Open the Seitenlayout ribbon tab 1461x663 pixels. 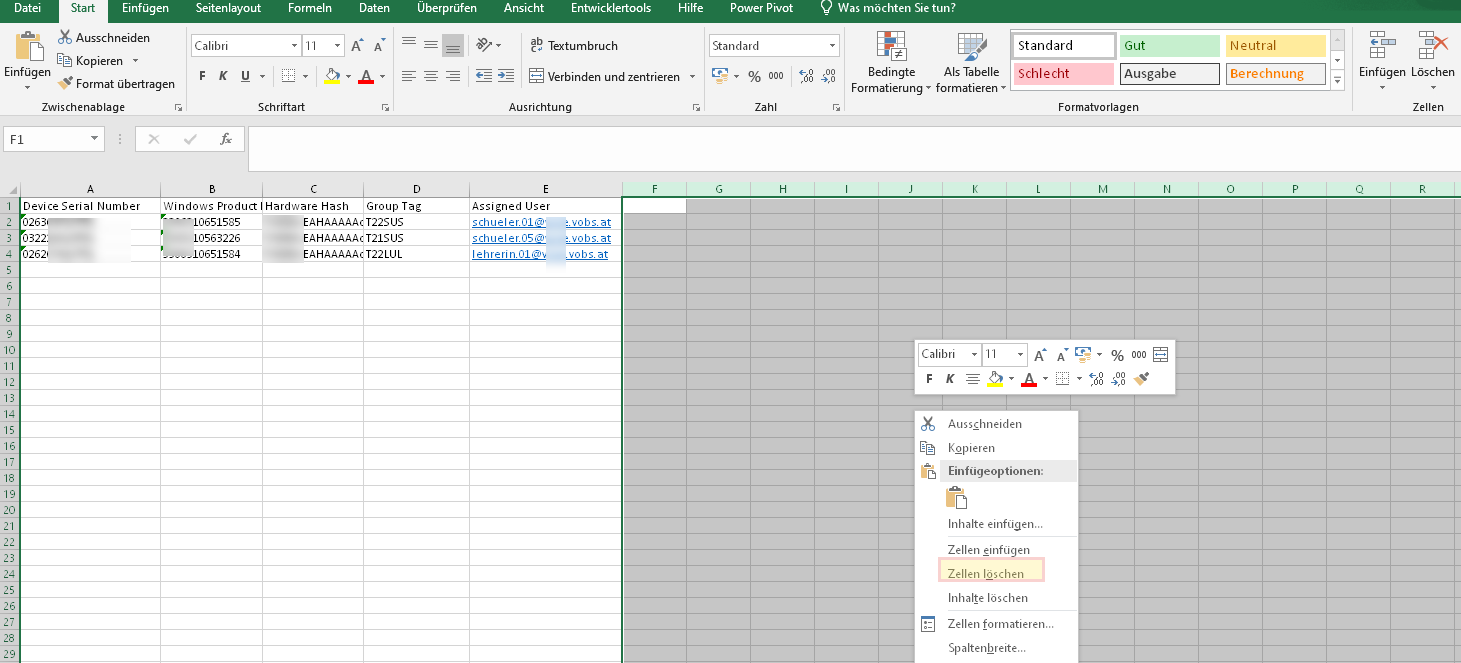pyautogui.click(x=228, y=8)
